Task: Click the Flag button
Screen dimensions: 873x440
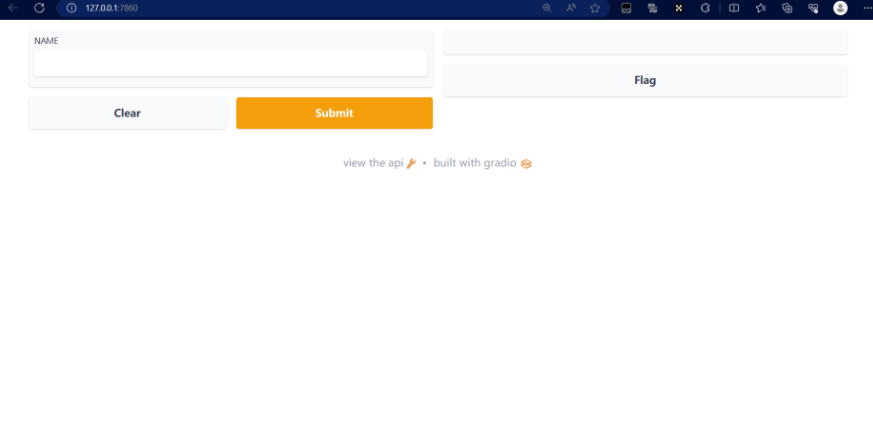Action: coord(645,80)
